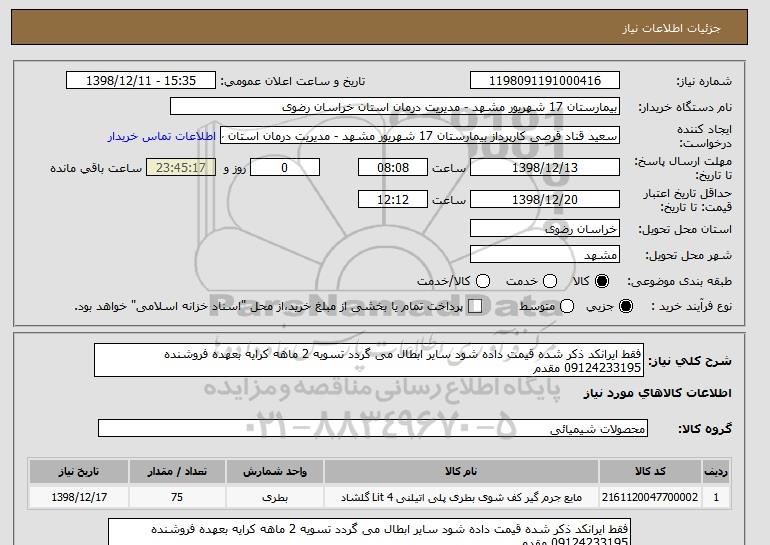Select the کالا radio button
Screen dimensions: 770x545
click(x=602, y=281)
